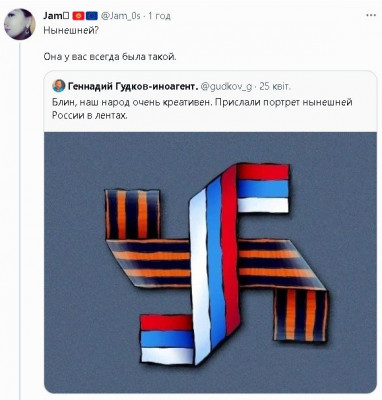Click quoted author Геннадий Гудков-иноагент name

pyautogui.click(x=133, y=87)
